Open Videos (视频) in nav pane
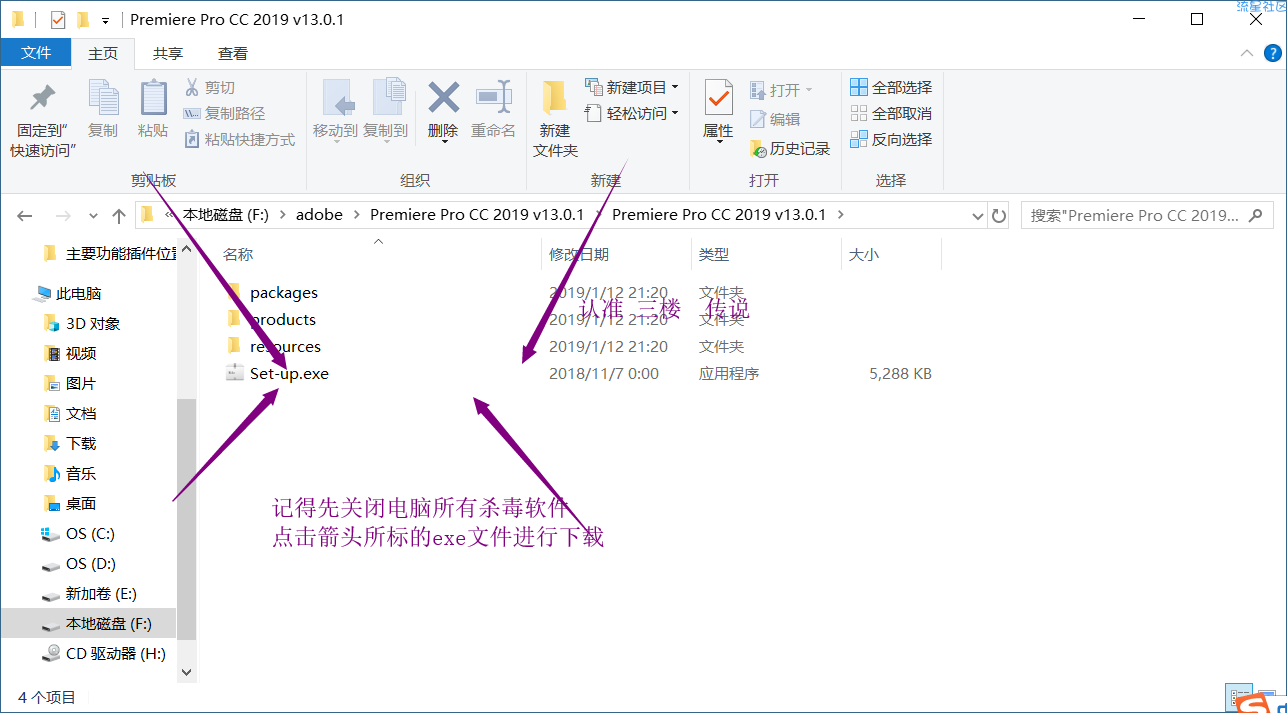Image resolution: width=1287 pixels, height=713 pixels. click(x=71, y=354)
